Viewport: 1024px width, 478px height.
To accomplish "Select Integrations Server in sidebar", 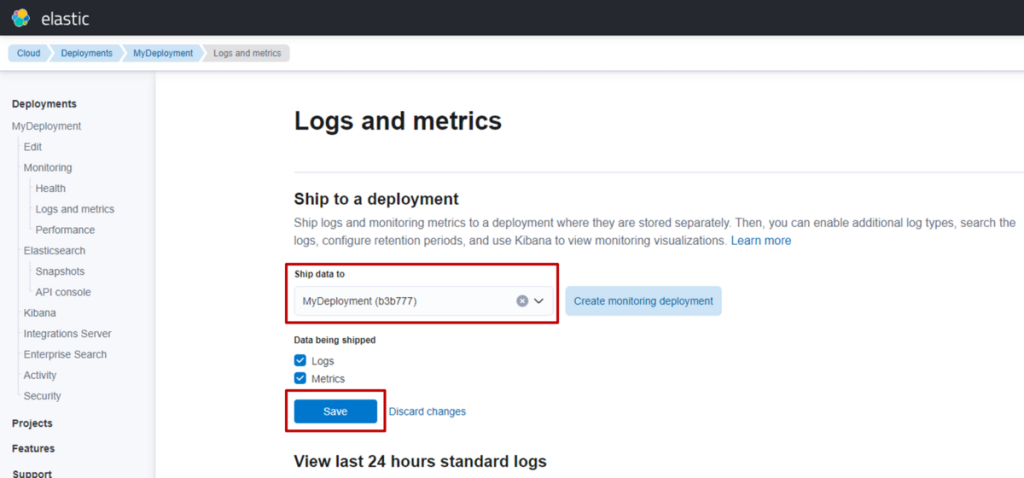I will point(67,334).
